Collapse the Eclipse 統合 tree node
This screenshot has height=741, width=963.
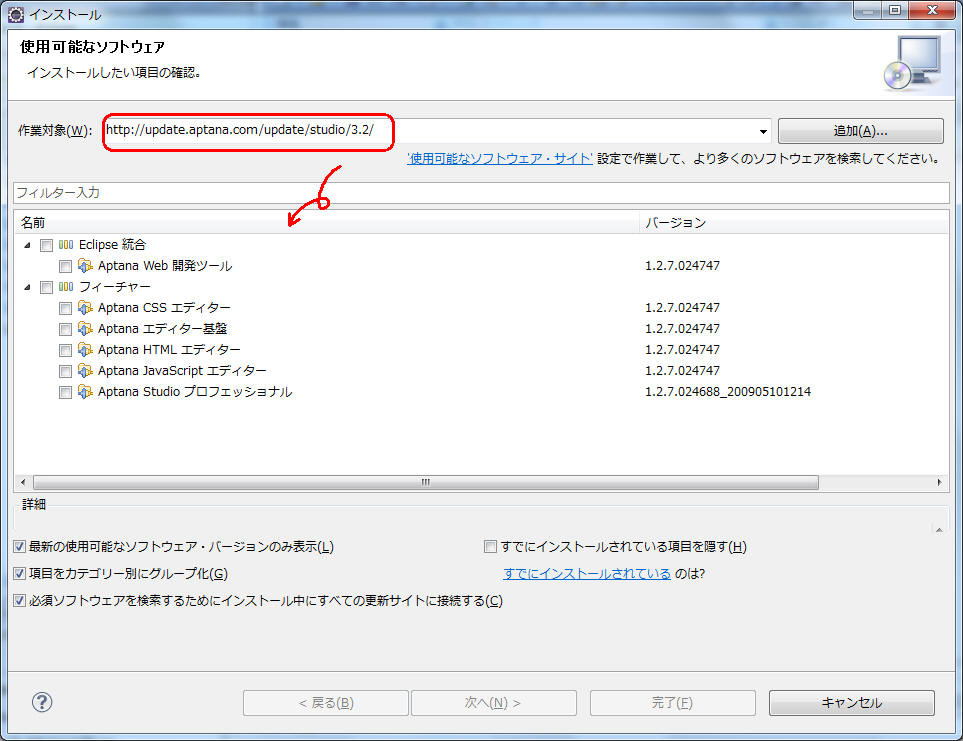click(26, 245)
